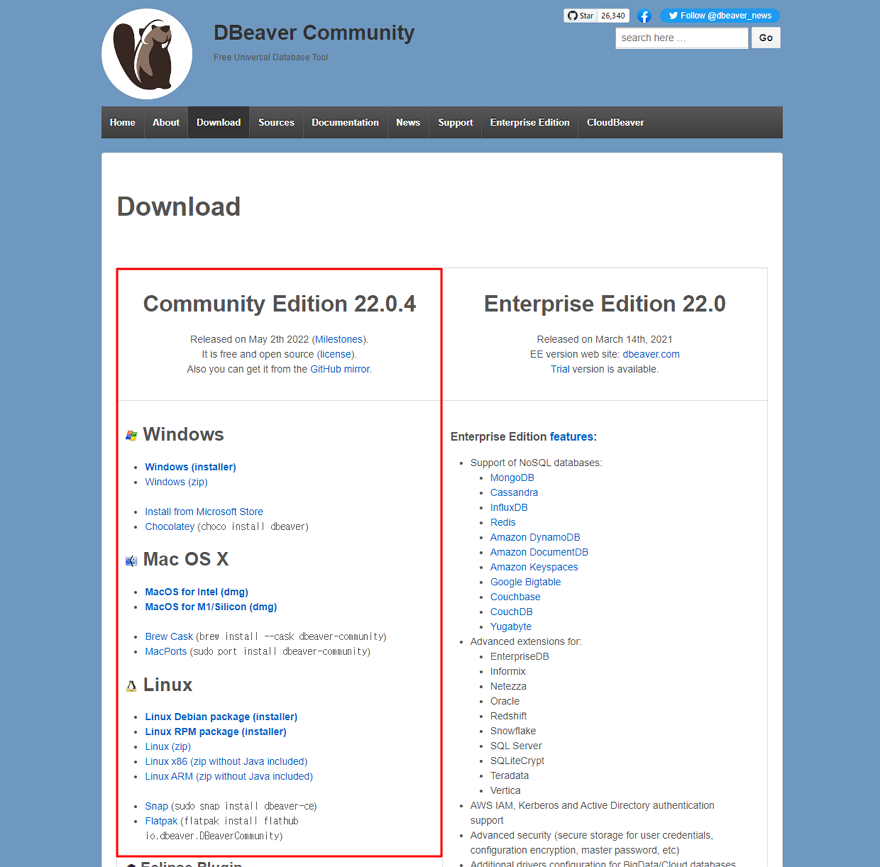The width and height of the screenshot is (880, 867).
Task: Open the Cassandra link
Action: tap(514, 493)
